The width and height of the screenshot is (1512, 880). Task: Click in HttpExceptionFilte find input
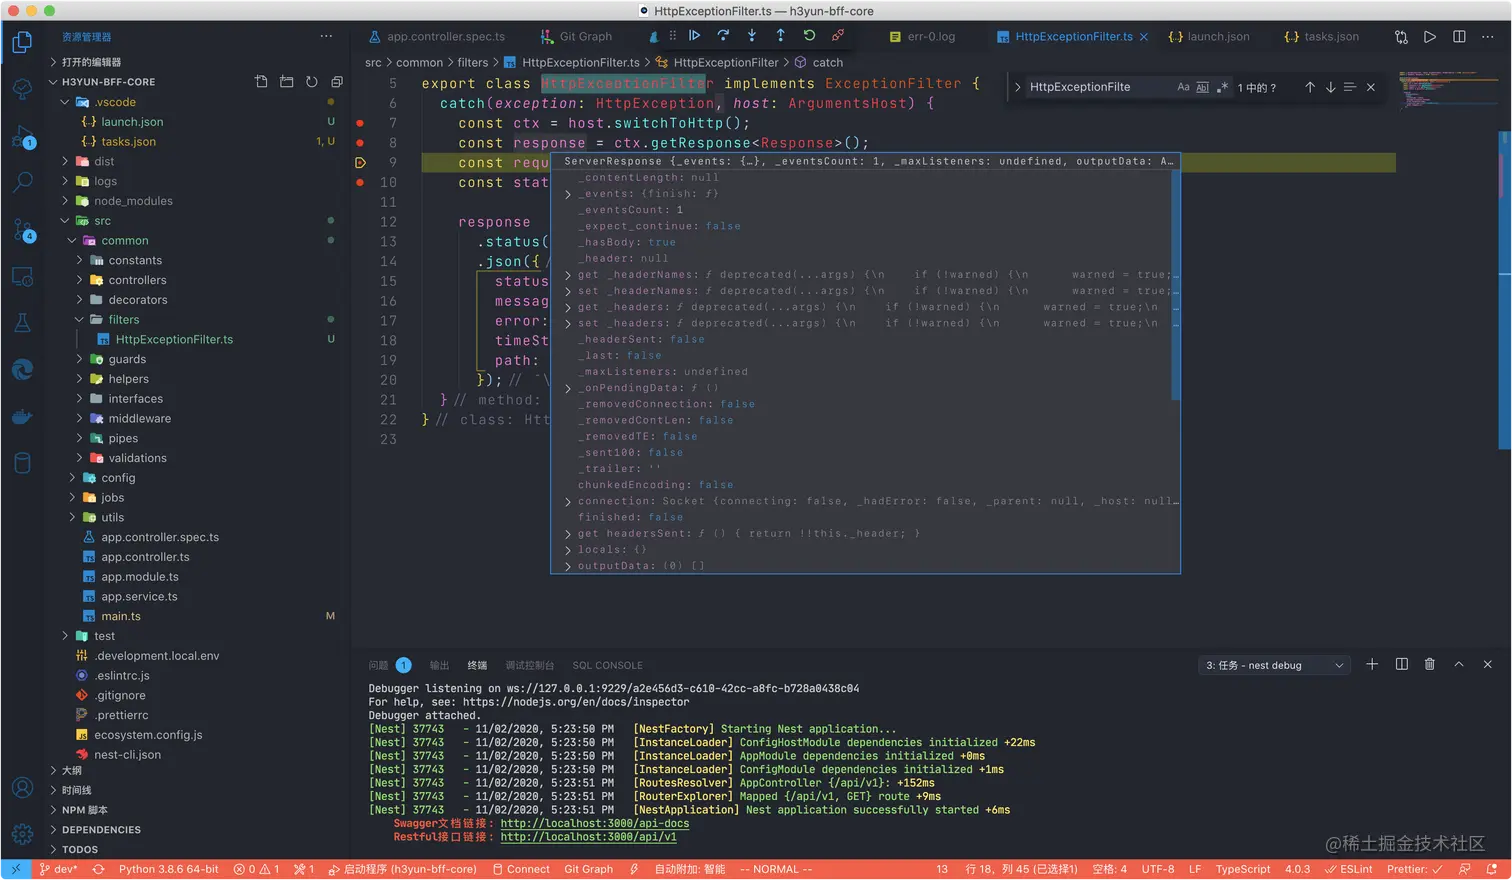pyautogui.click(x=1098, y=87)
